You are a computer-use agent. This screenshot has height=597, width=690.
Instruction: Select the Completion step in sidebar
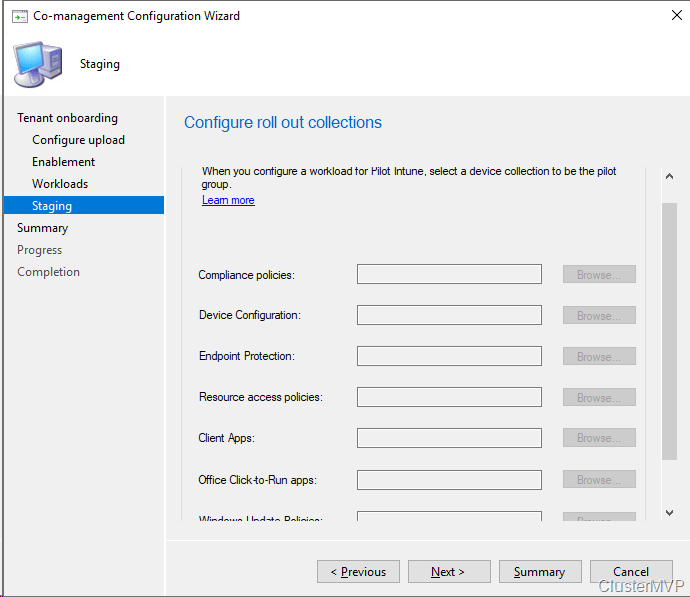(x=48, y=272)
